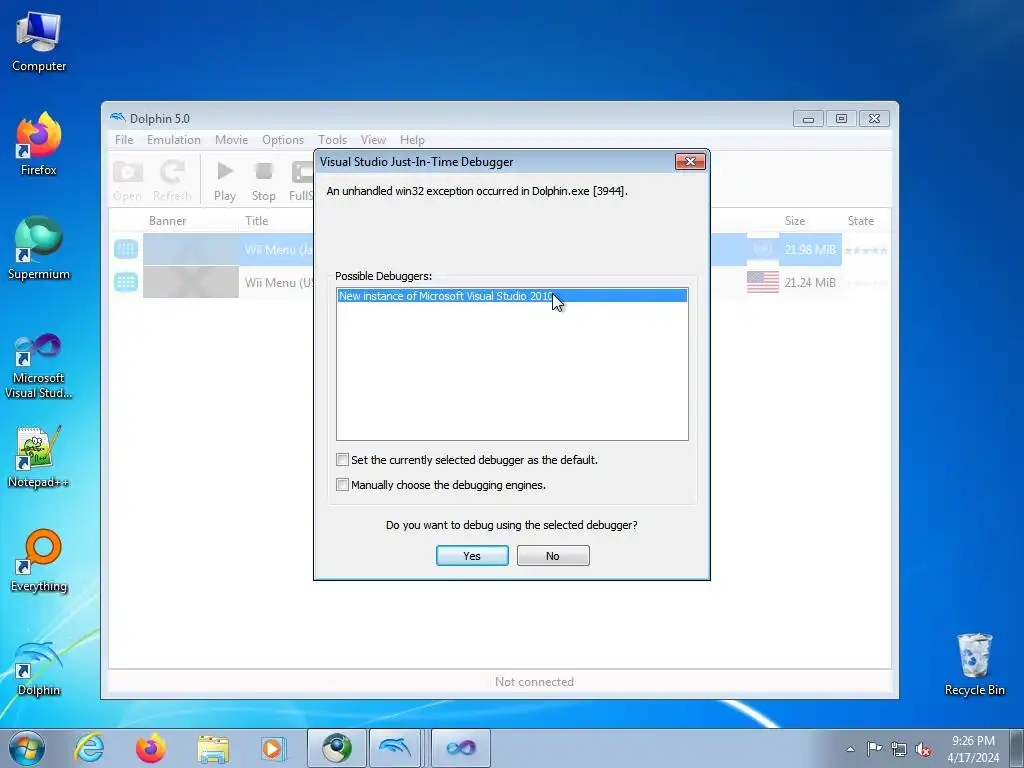This screenshot has height=768, width=1024.
Task: Click the Open toolbar icon in Dolphin
Action: point(127,180)
